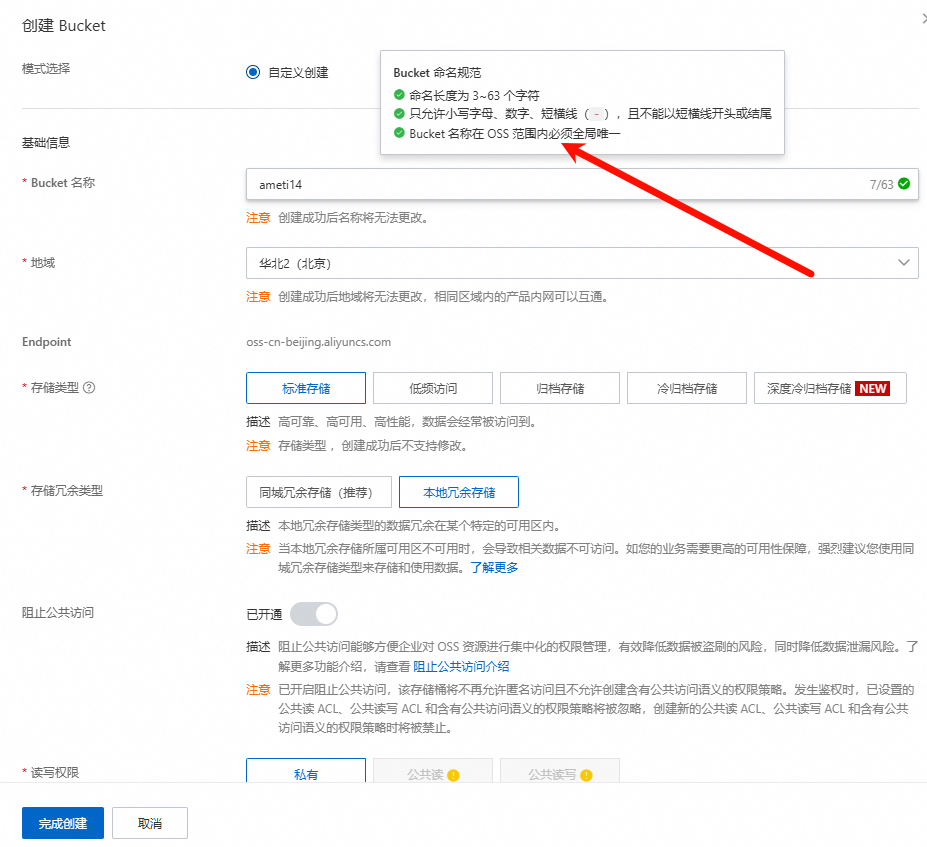Click the Bucket 名称 input field
The height and width of the screenshot is (847, 927).
point(550,184)
